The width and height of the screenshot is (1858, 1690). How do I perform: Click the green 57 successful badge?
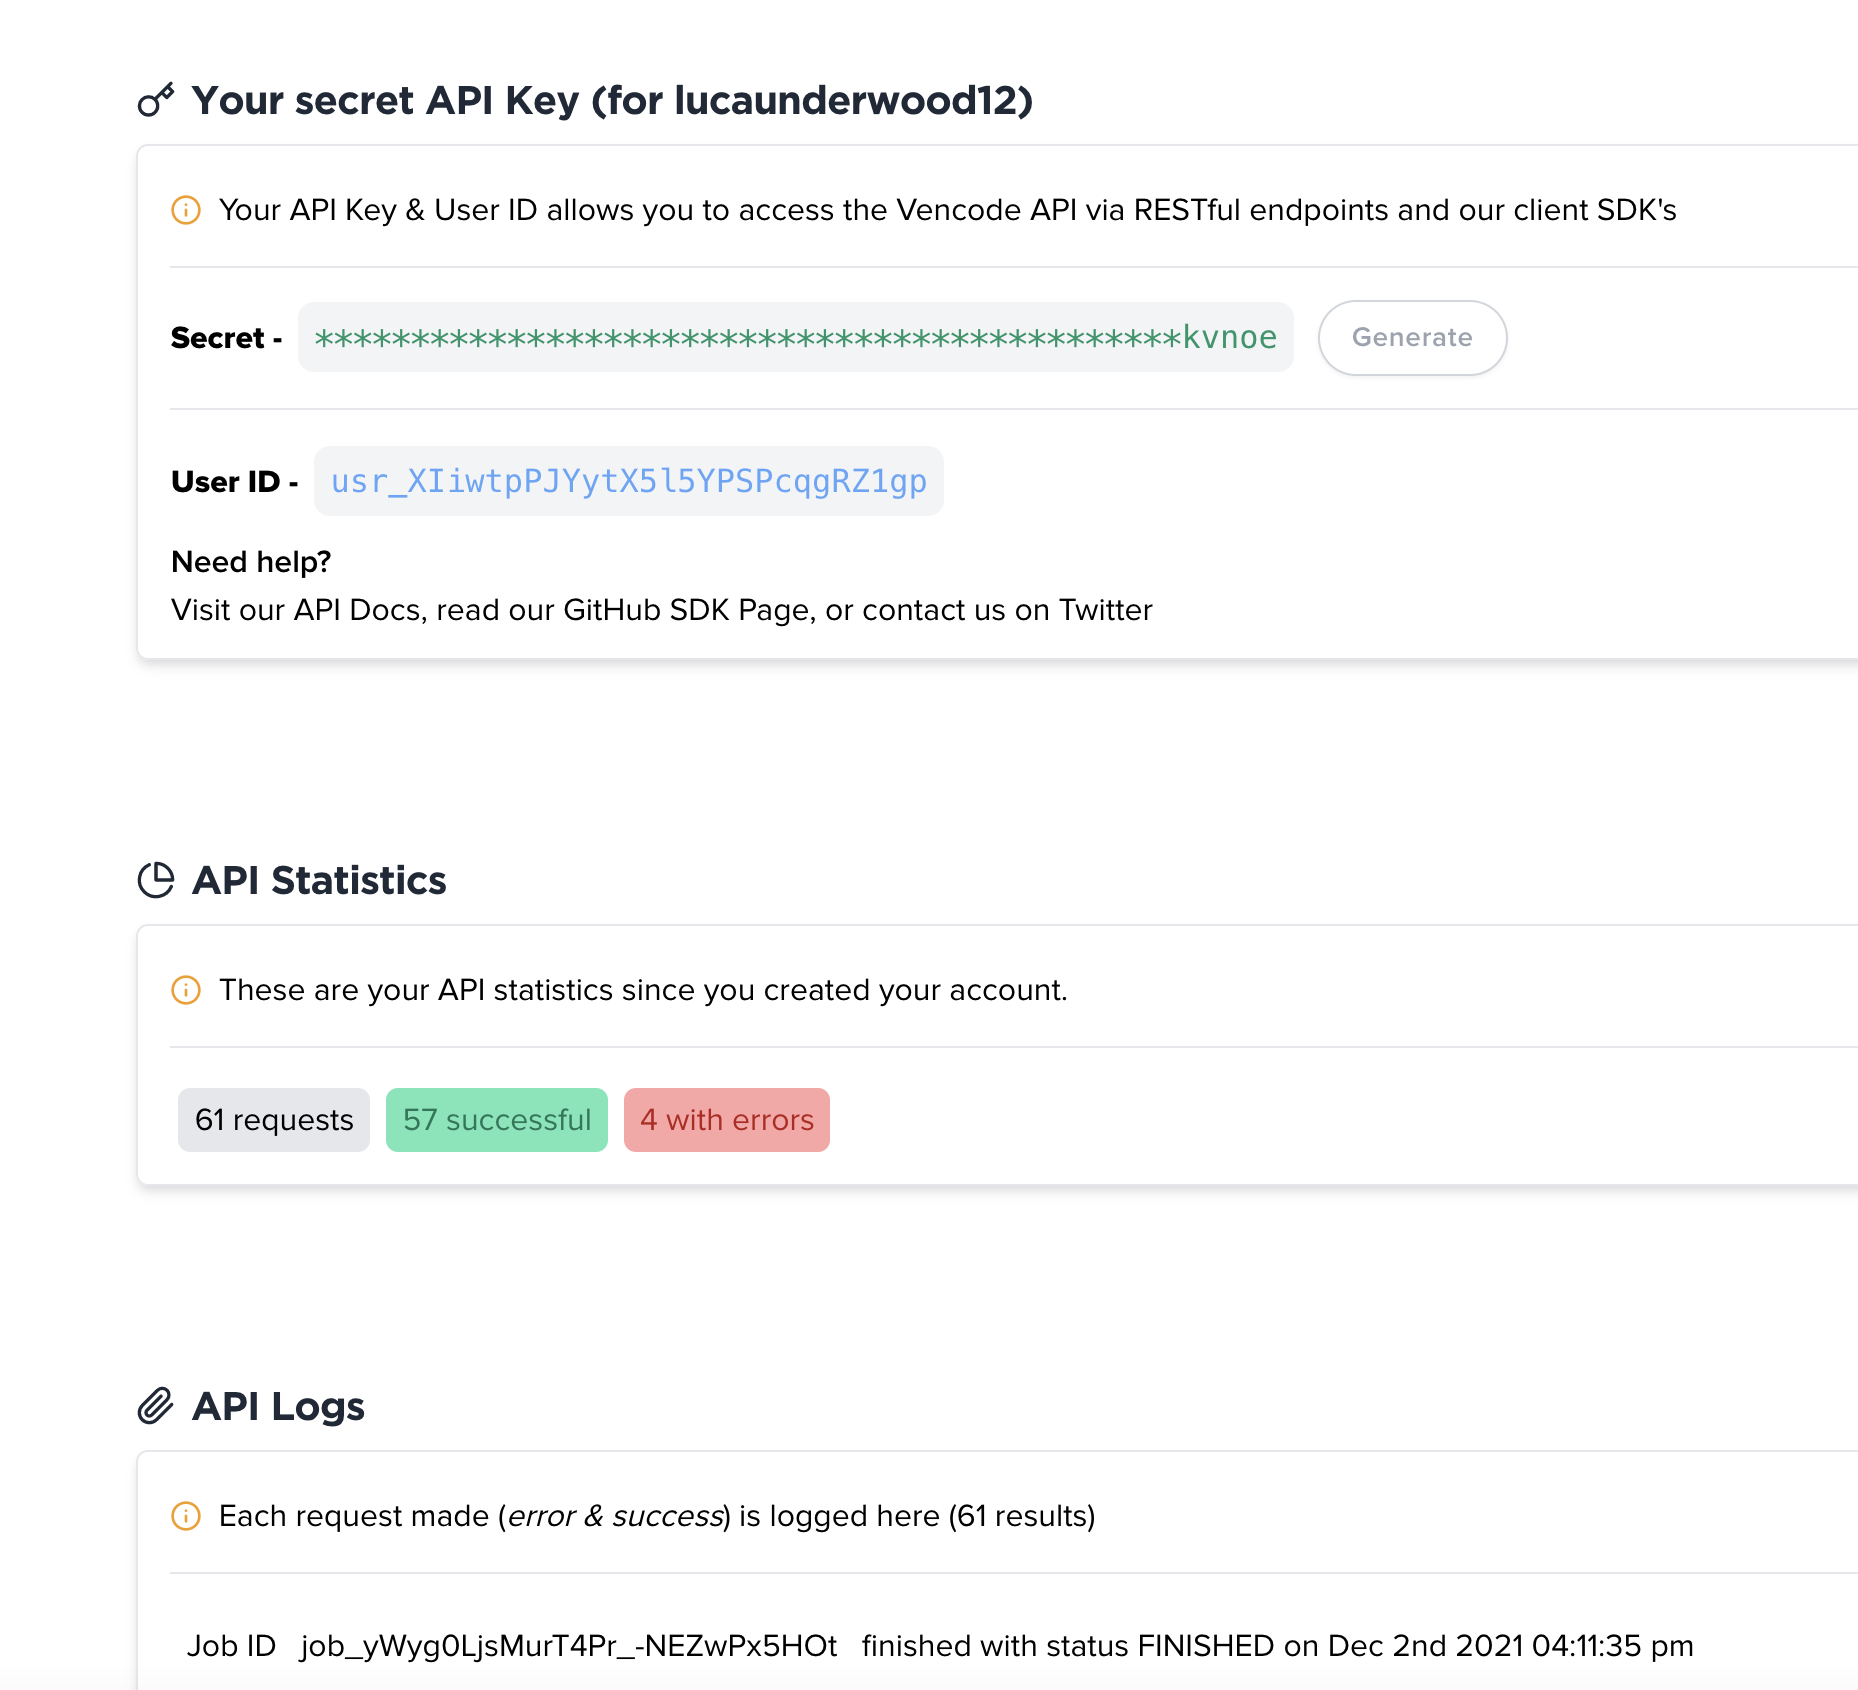(x=497, y=1120)
